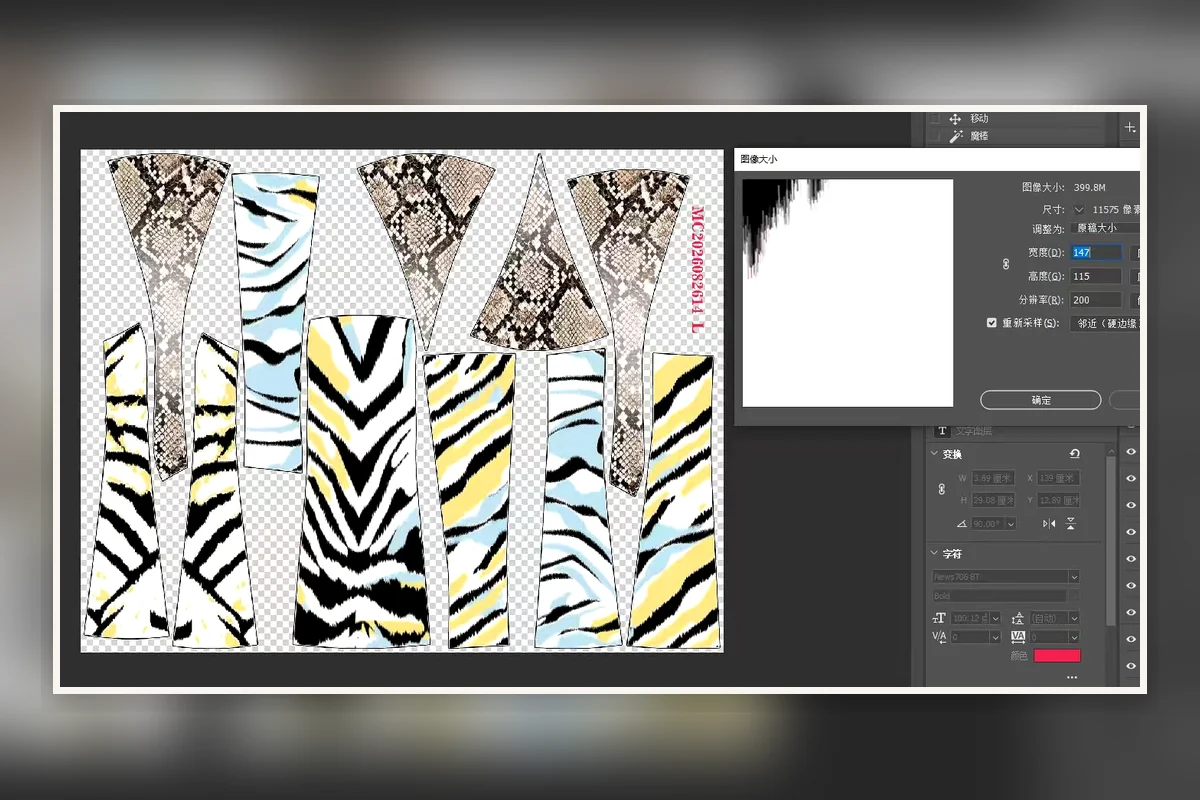Click the Y position field in 变换
Image resolution: width=1200 pixels, height=800 pixels.
(x=1058, y=500)
